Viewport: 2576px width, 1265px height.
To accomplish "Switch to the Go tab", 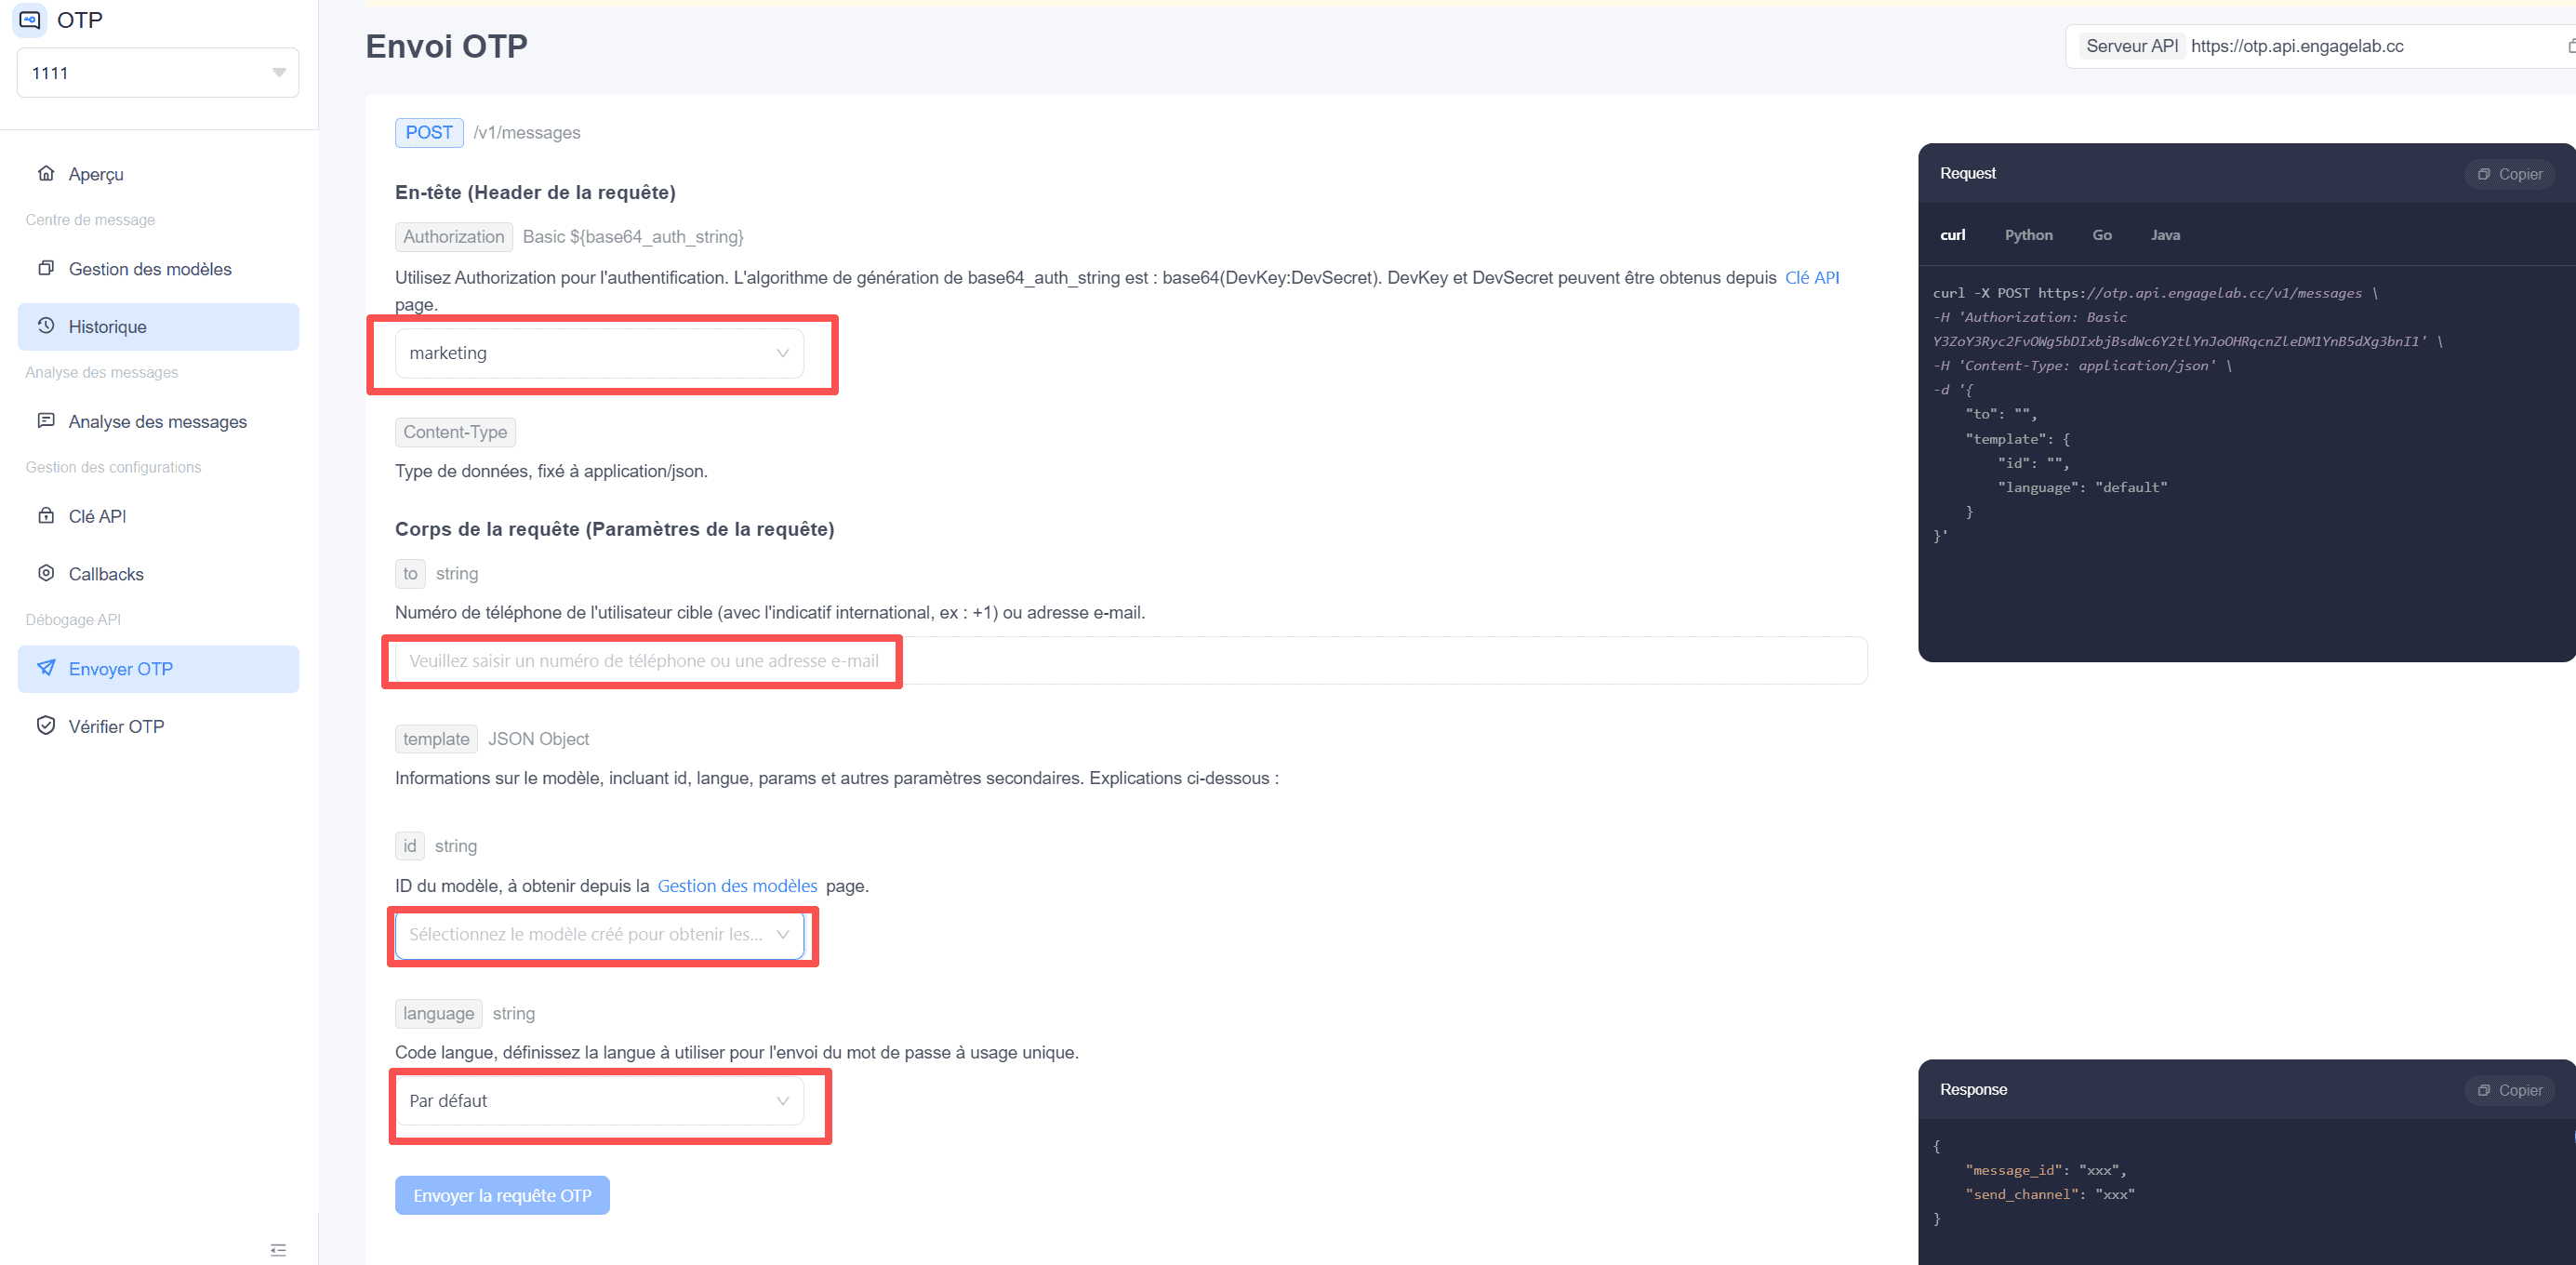I will (2102, 235).
